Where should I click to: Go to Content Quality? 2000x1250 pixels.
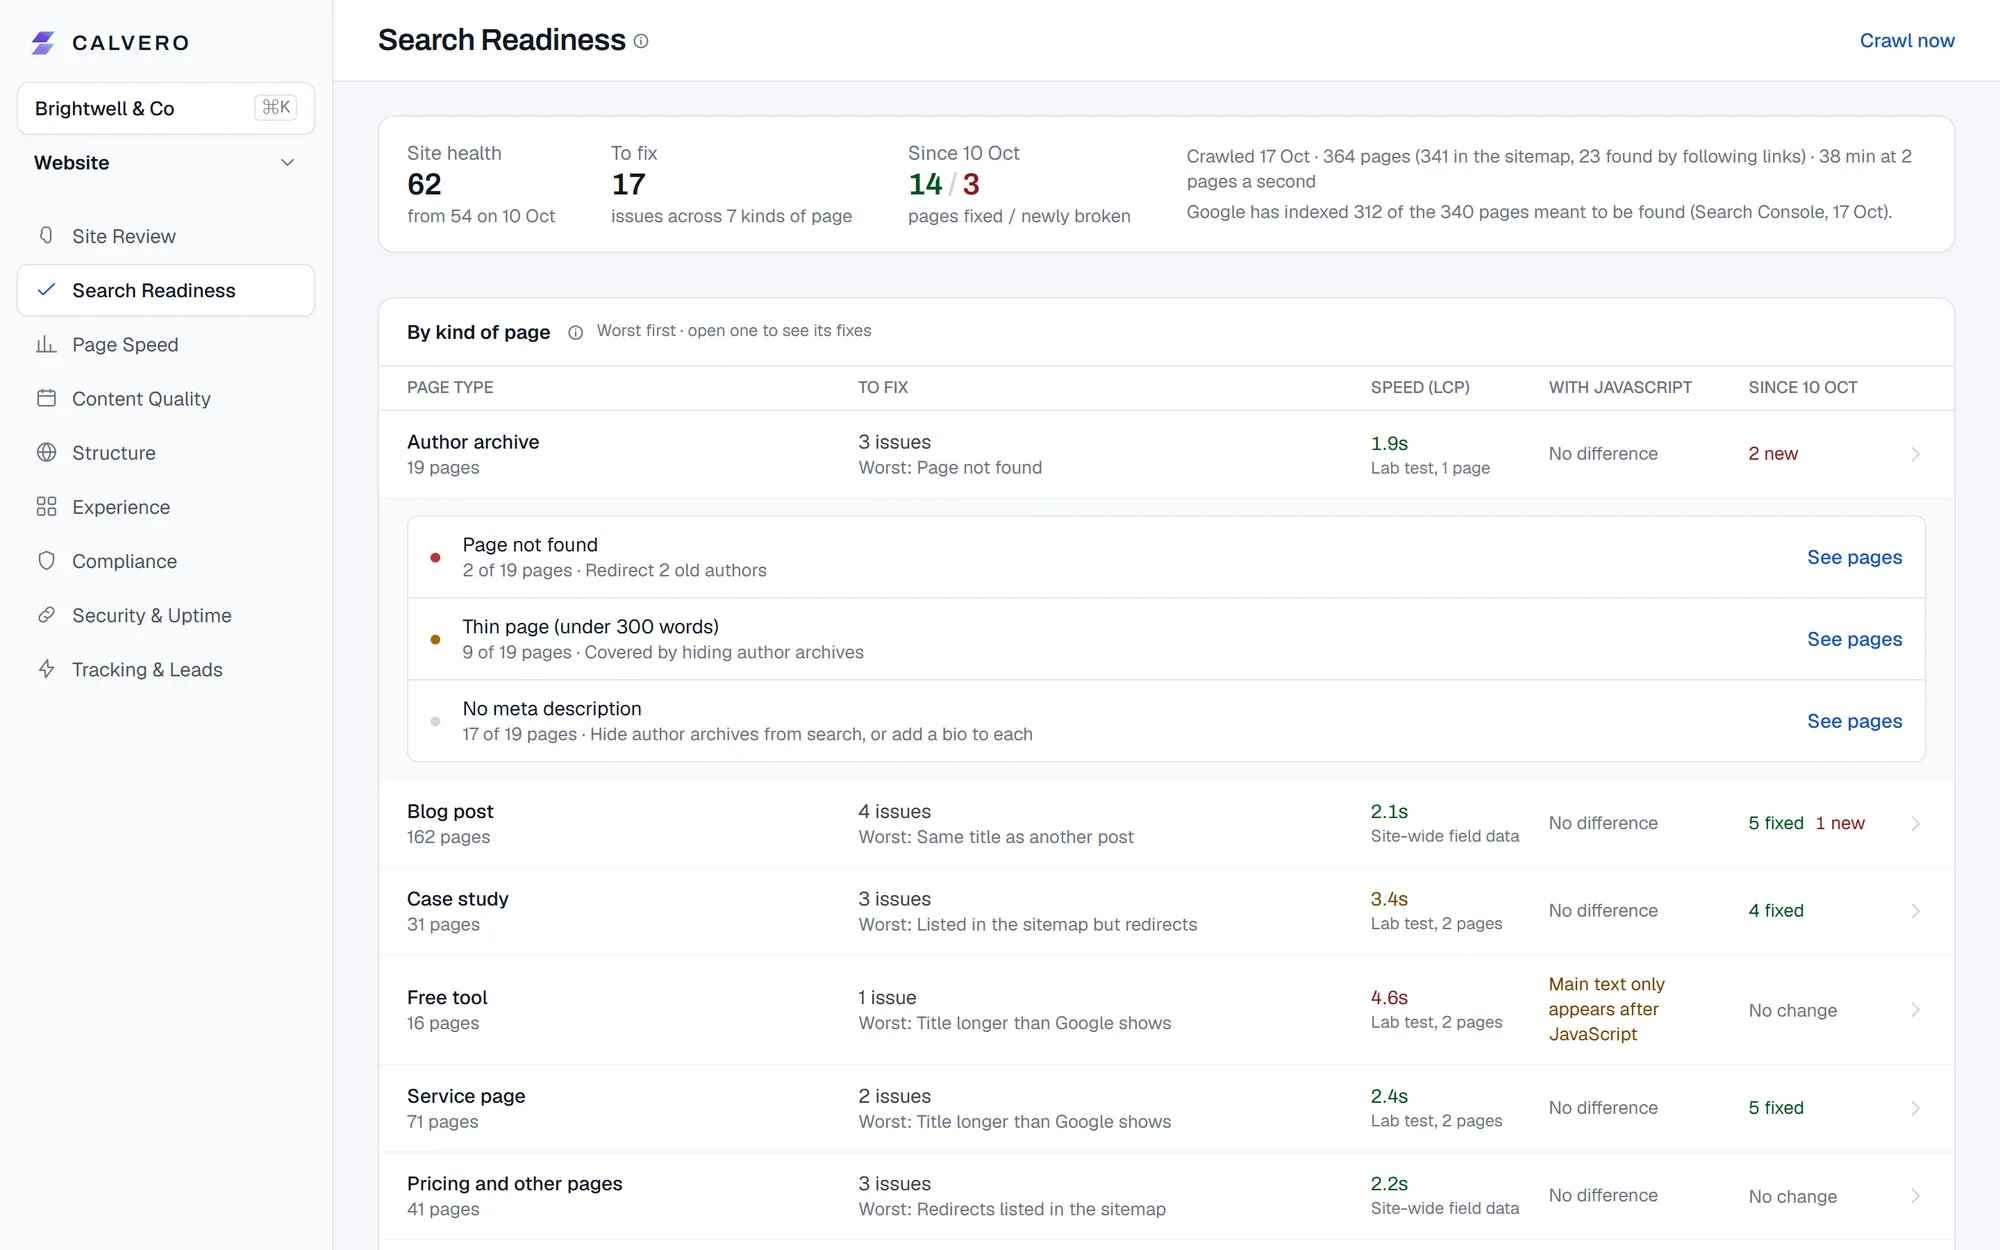[166, 398]
